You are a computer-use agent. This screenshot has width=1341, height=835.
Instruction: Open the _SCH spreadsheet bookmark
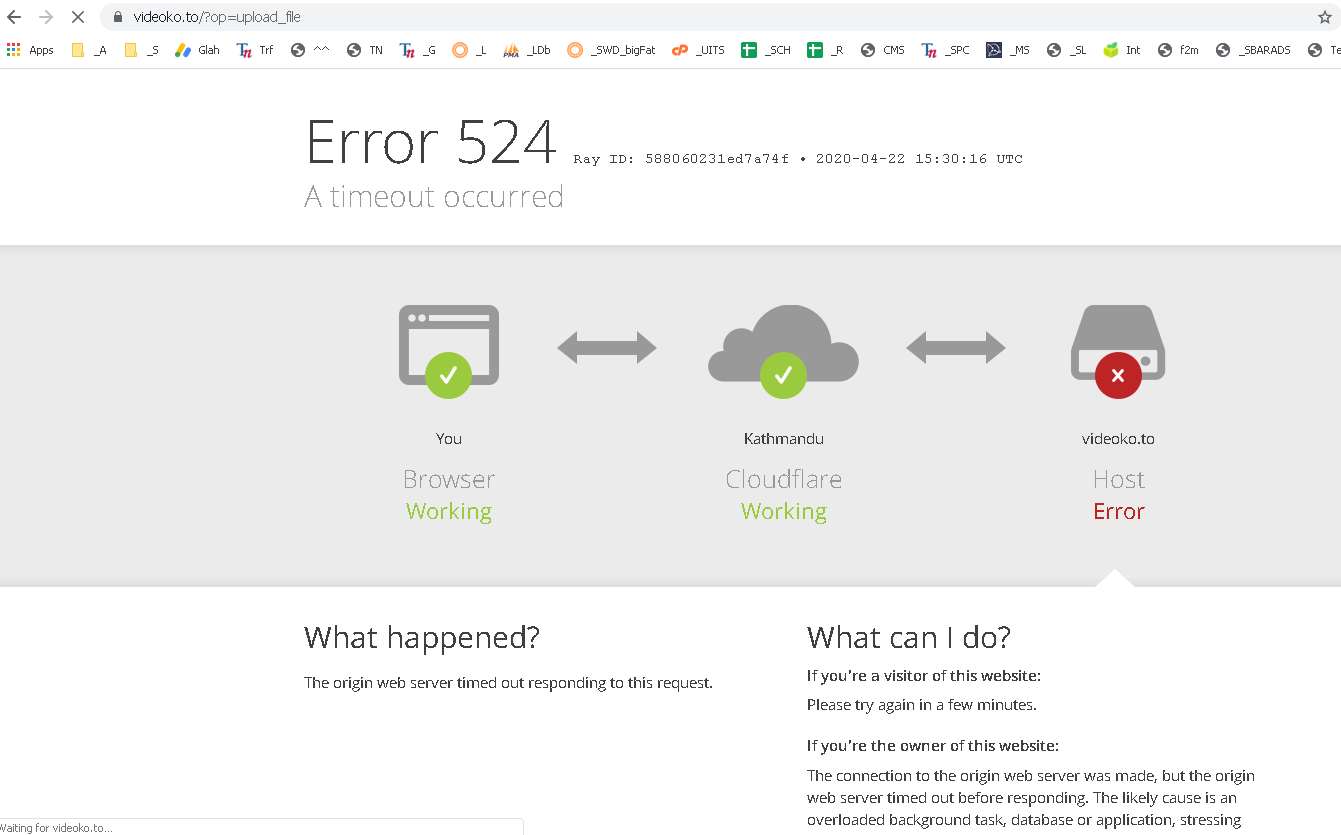tap(766, 50)
